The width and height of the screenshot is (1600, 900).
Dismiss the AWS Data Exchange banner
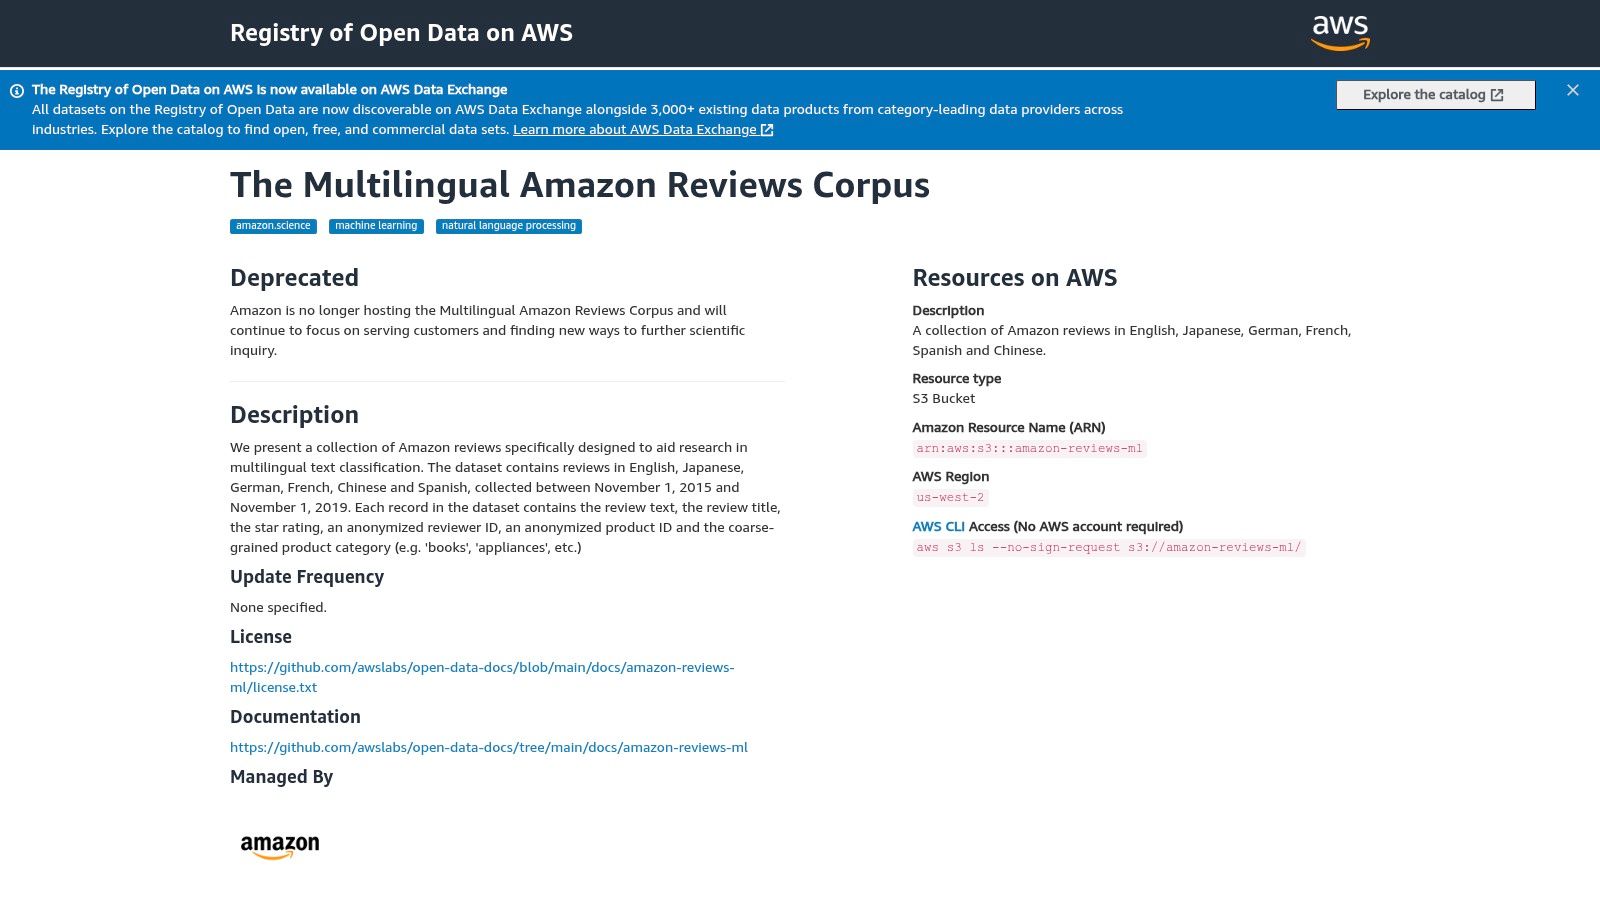(x=1572, y=89)
